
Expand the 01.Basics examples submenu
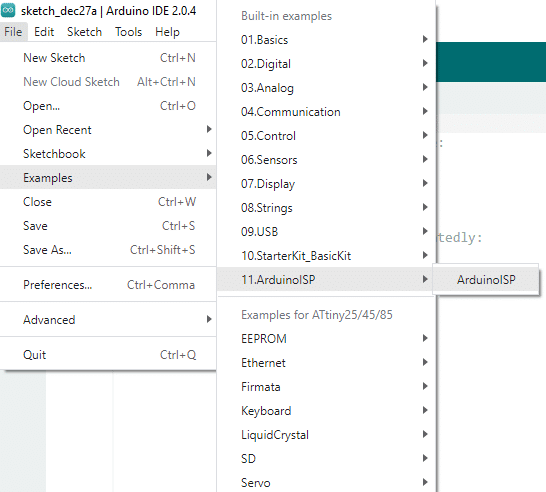pyautogui.click(x=326, y=40)
